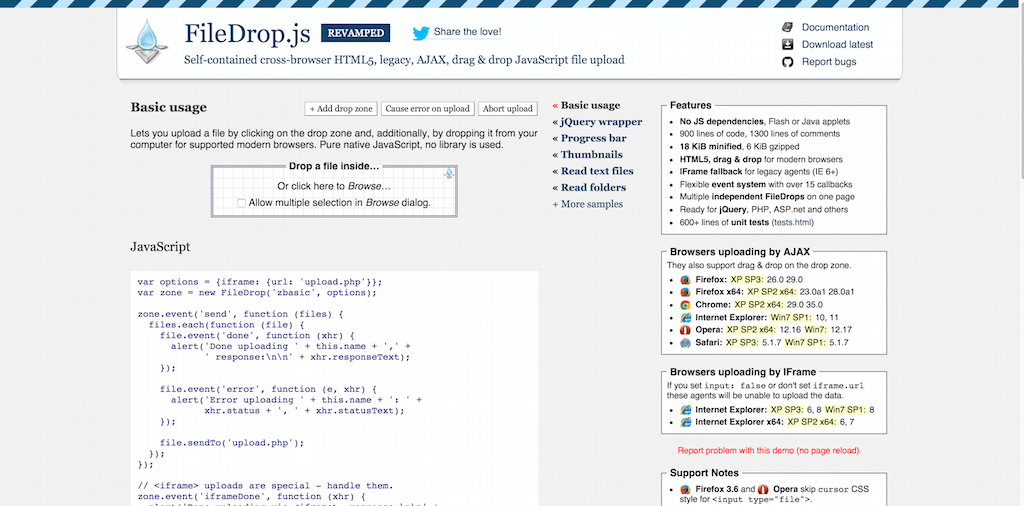Open the Read folders sample

click(x=593, y=187)
